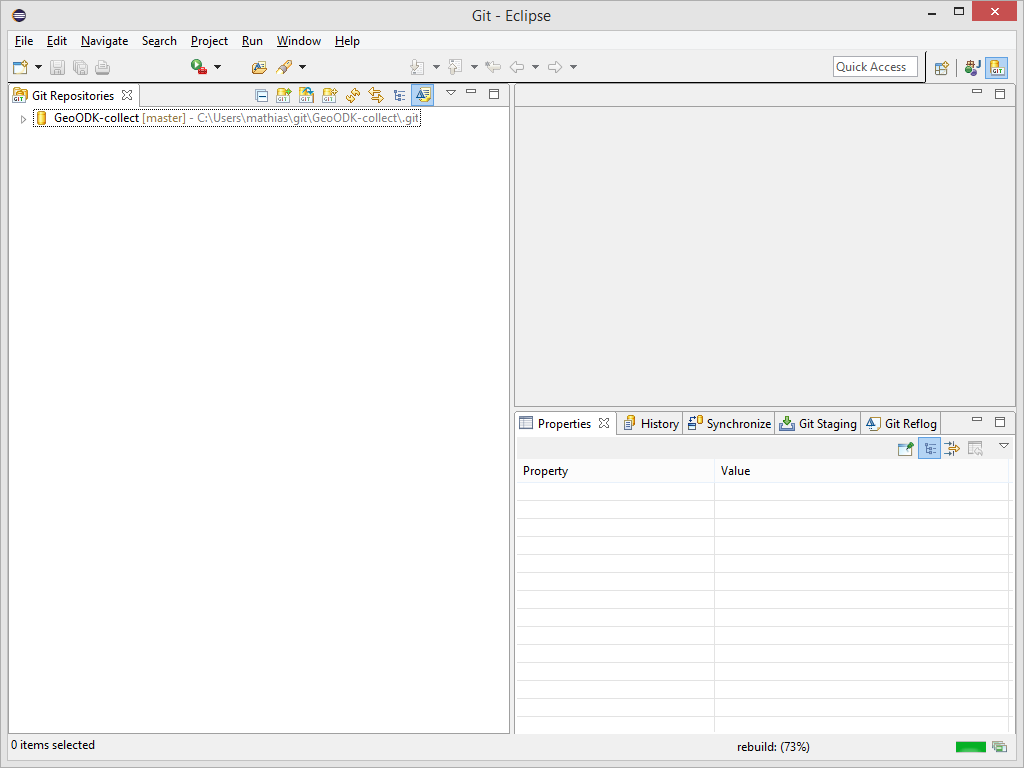
Task: Click the Save All icon in the toolbar
Action: pyautogui.click(x=80, y=67)
